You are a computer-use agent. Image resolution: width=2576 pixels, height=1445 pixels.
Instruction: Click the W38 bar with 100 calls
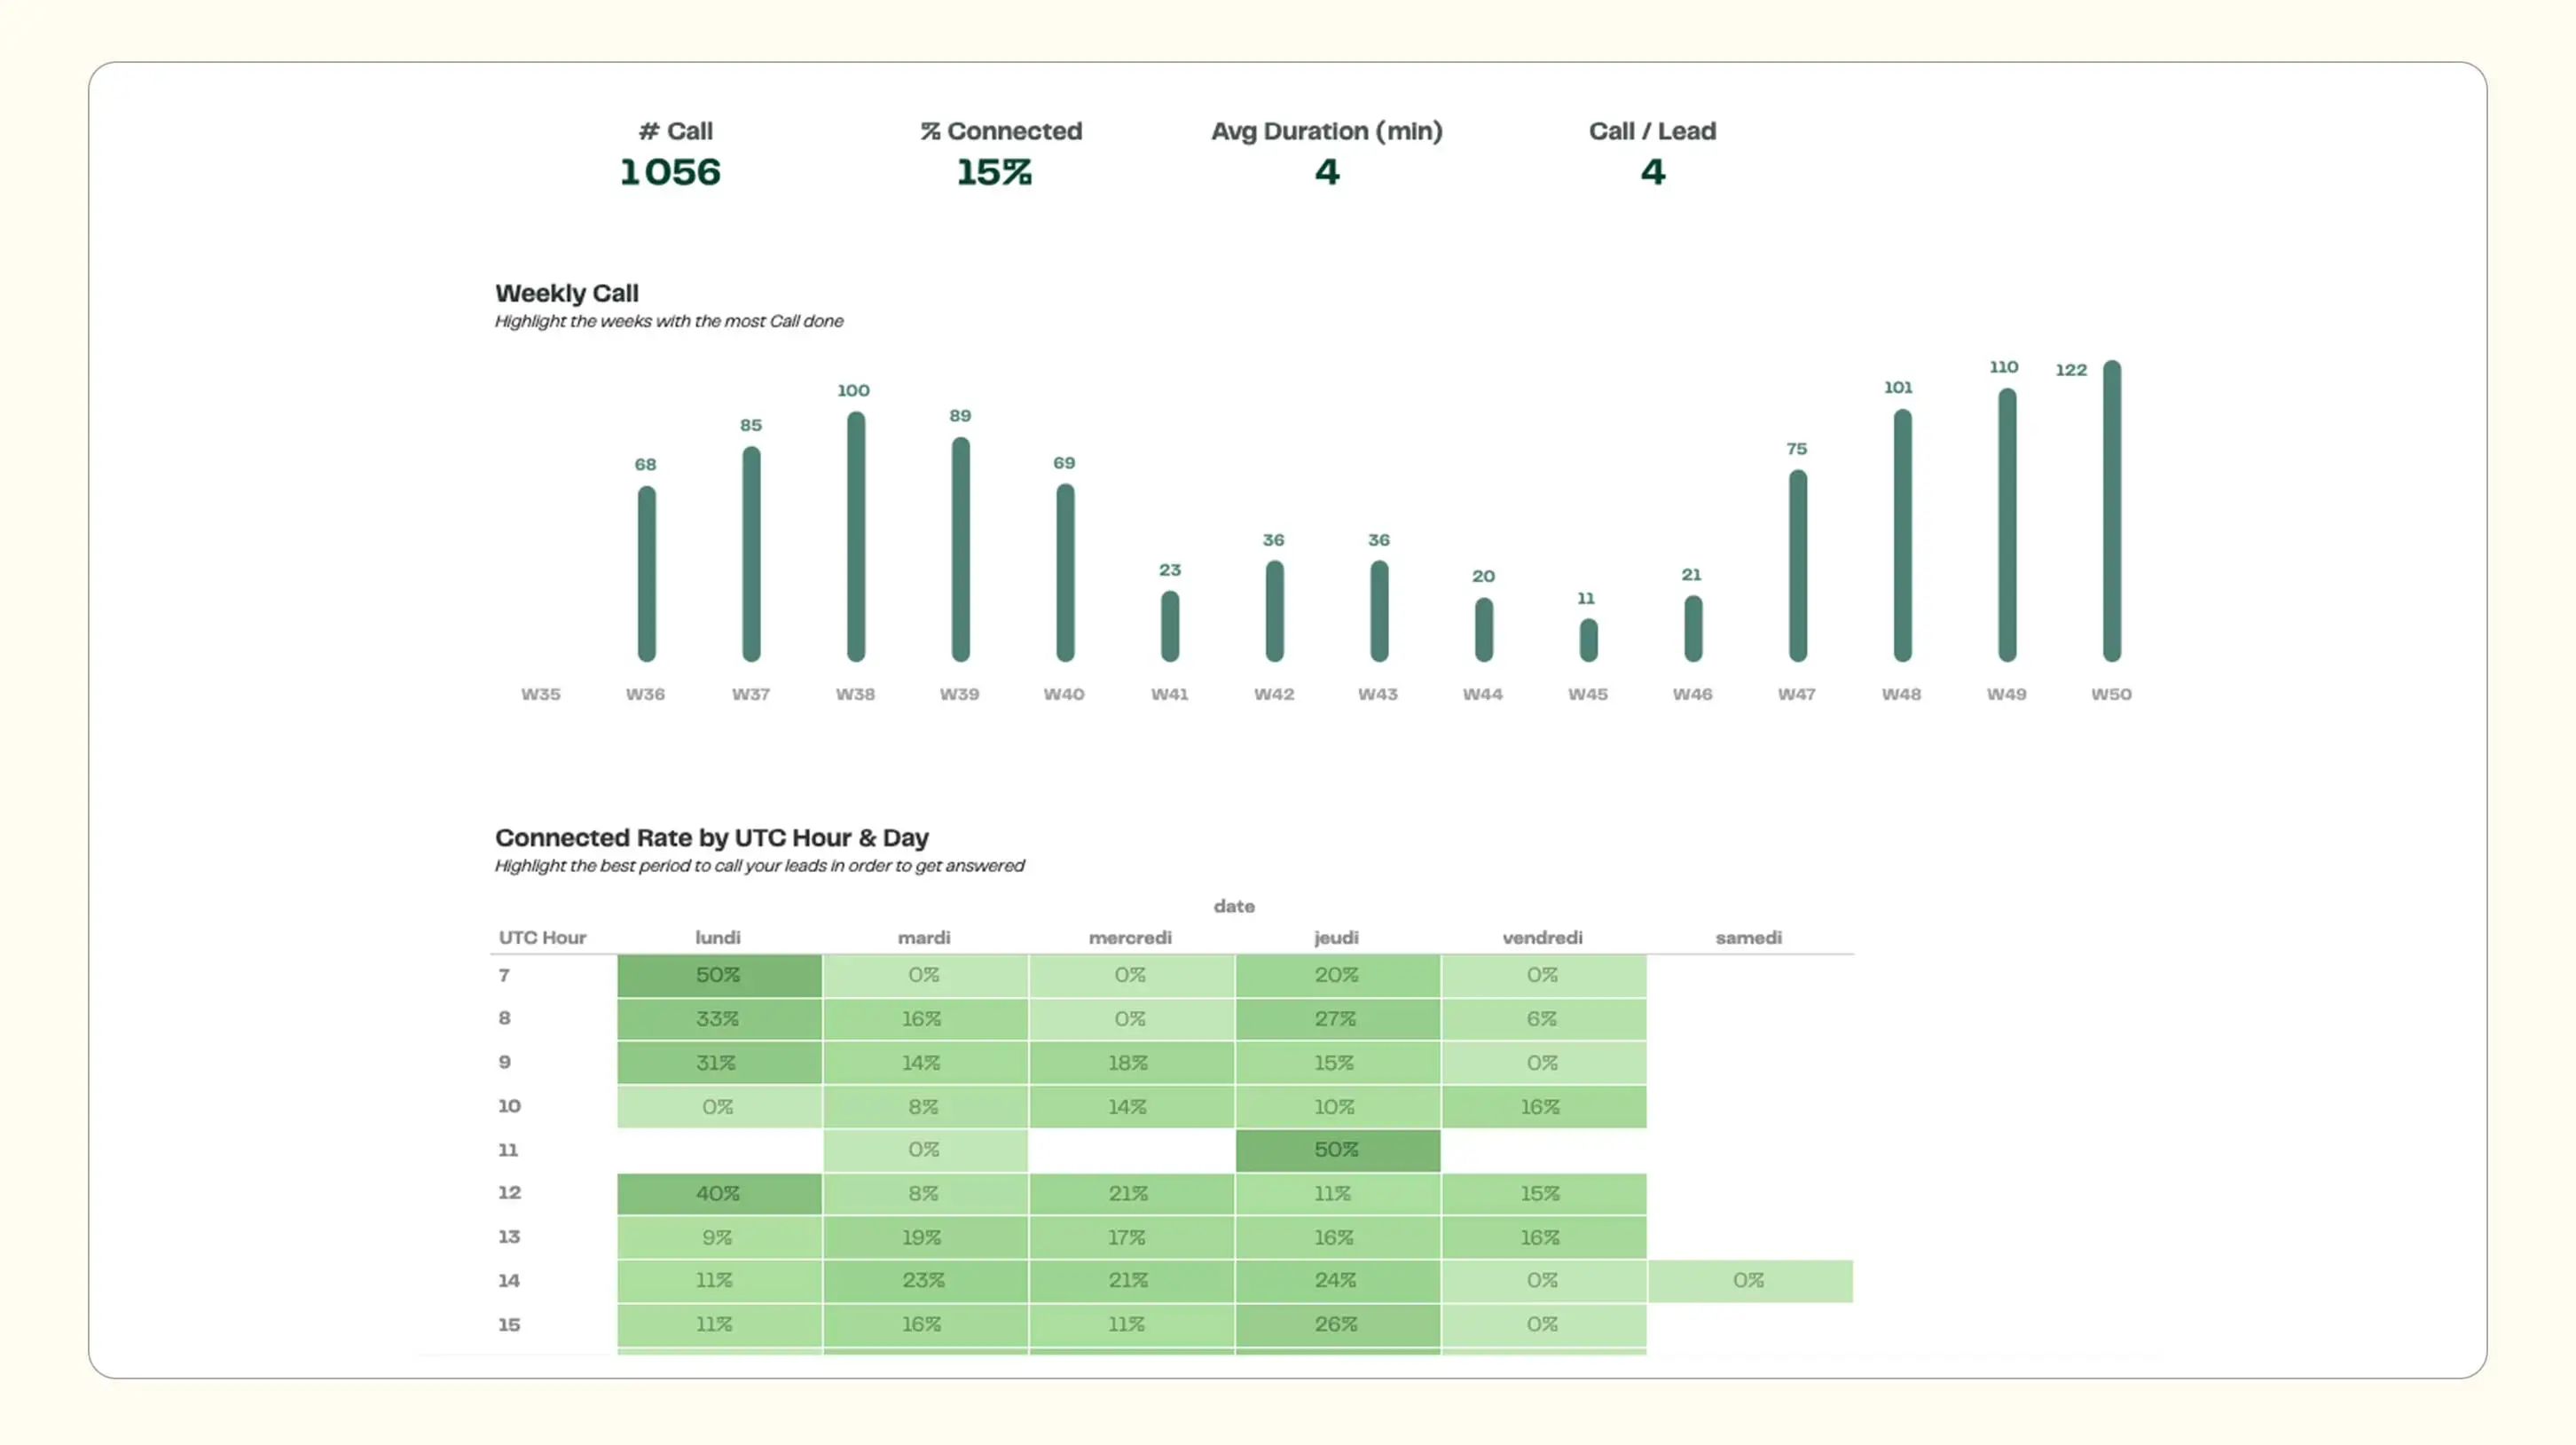tap(856, 537)
